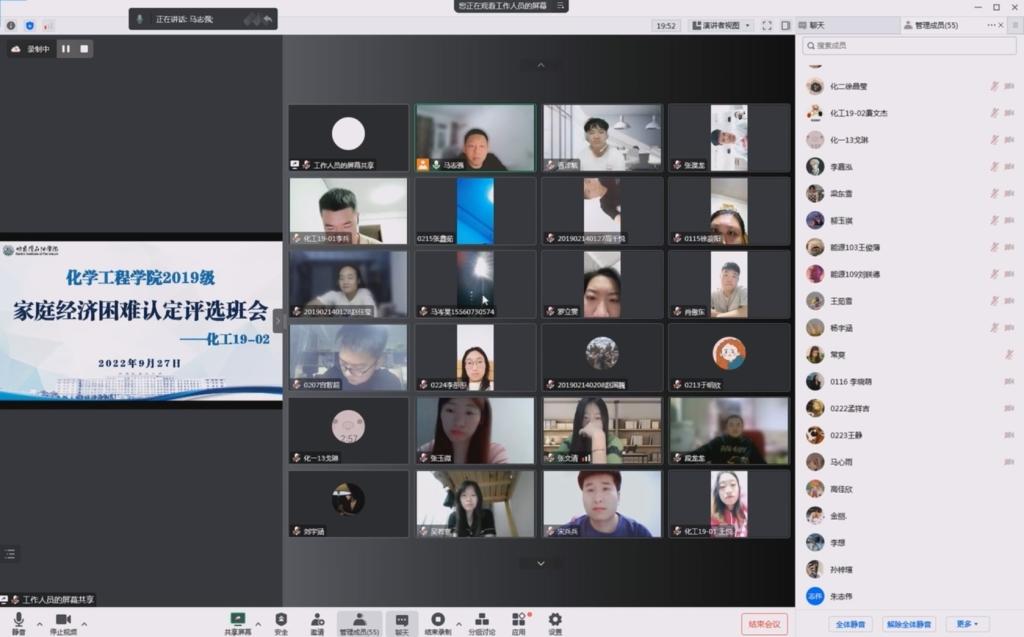This screenshot has height=637, width=1024.
Task: Click the 邀请 invite icon
Action: (317, 620)
